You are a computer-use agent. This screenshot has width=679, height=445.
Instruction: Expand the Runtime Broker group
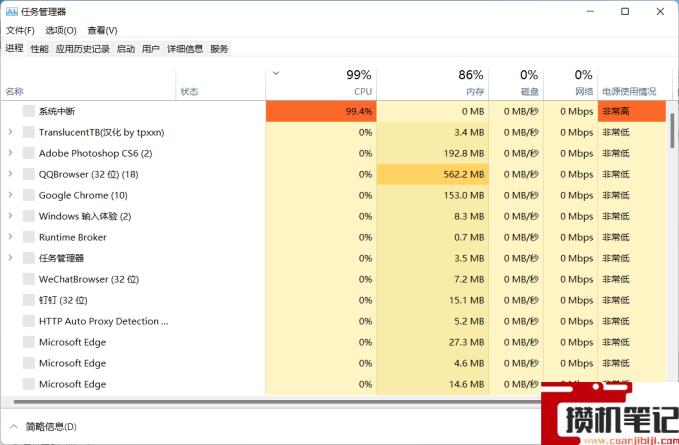coord(10,237)
